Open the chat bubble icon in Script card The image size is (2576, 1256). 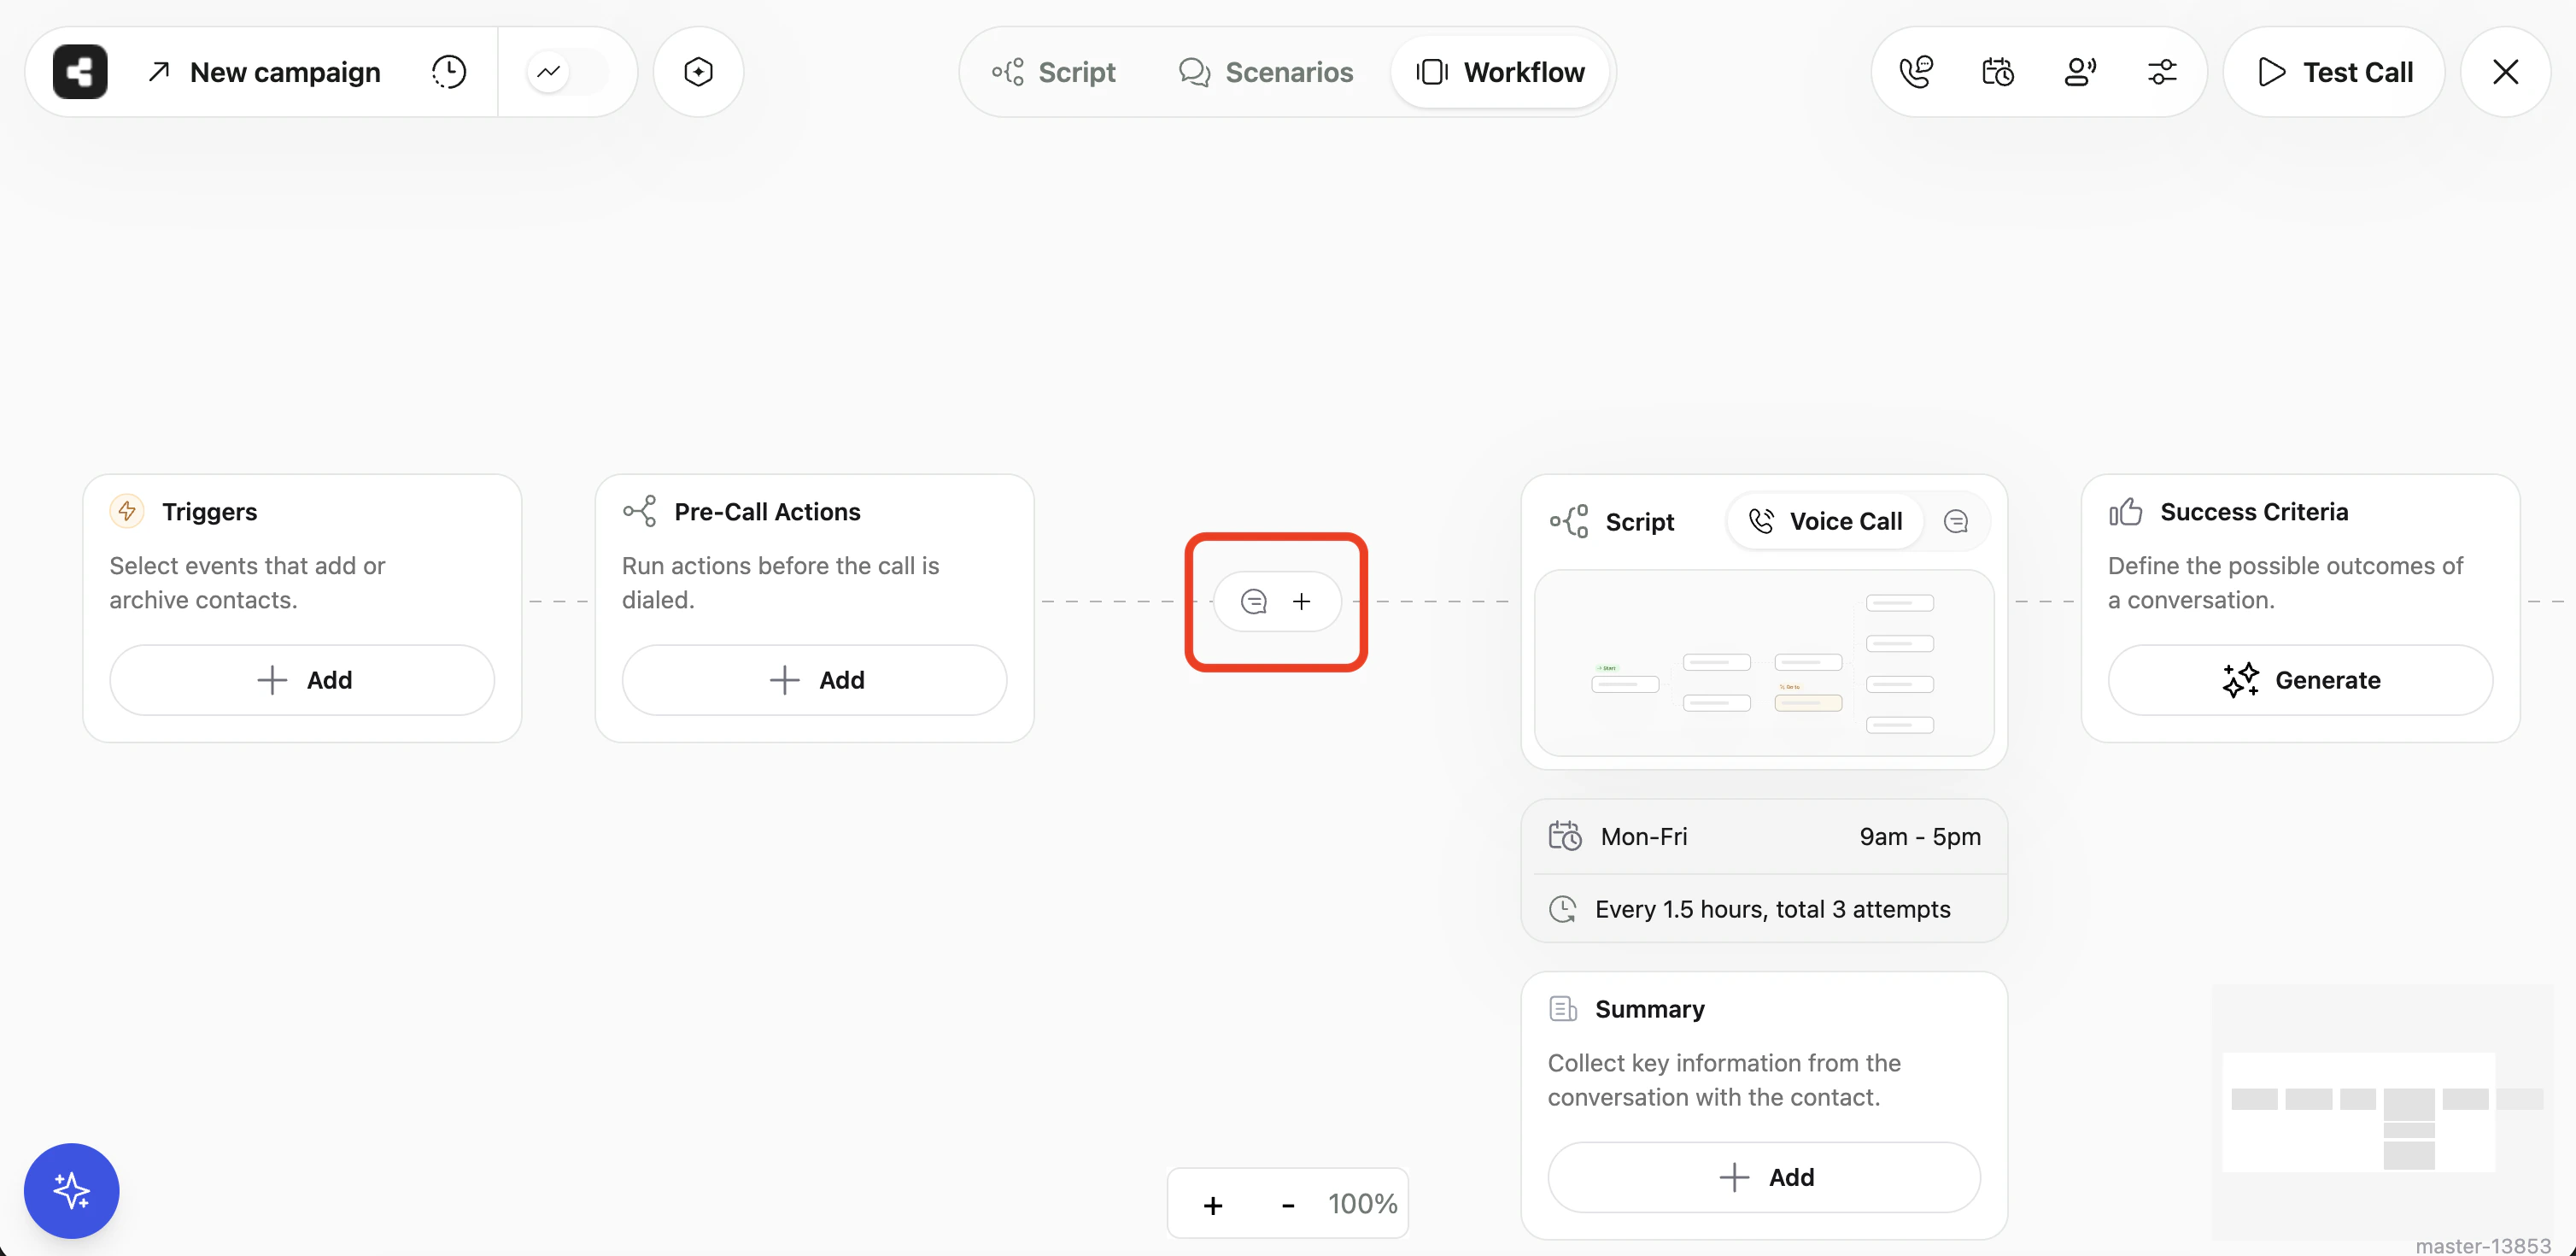(1957, 520)
